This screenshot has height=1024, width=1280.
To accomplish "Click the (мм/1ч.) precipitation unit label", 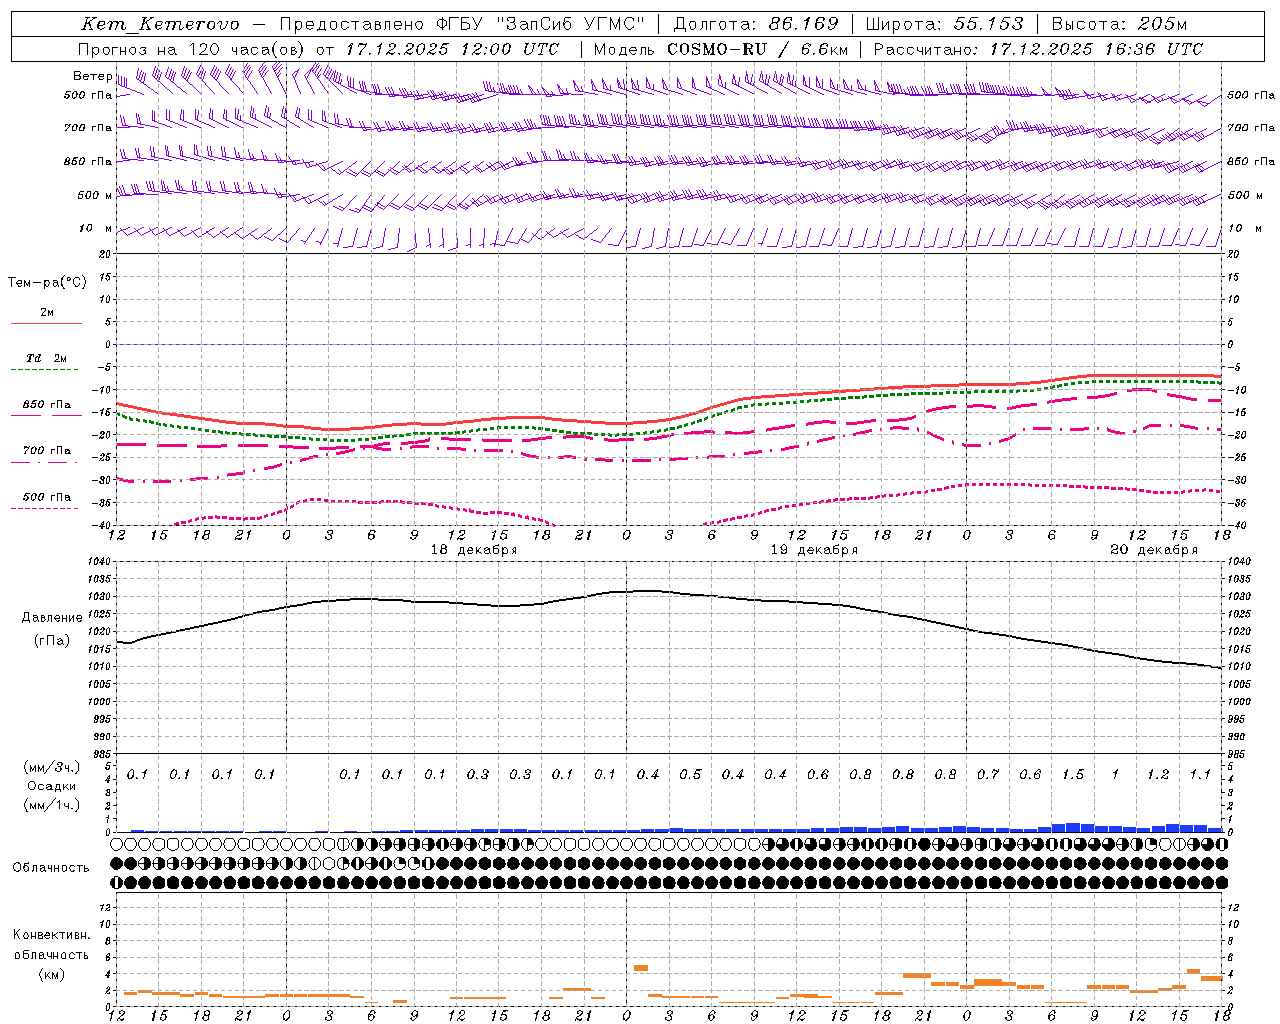I will tap(50, 805).
